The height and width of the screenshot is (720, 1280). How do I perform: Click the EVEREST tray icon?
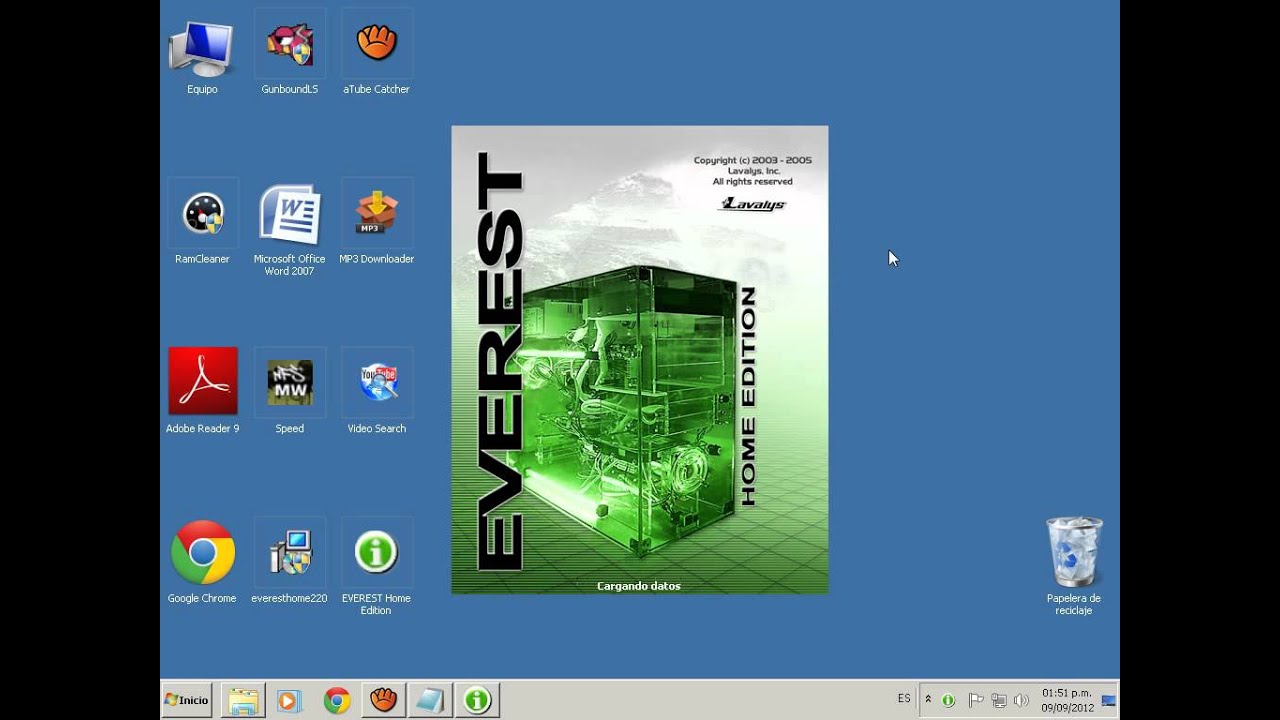[x=948, y=700]
